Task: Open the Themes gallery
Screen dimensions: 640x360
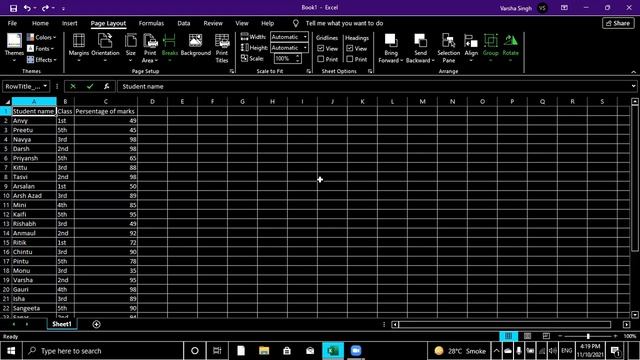Action: click(14, 48)
